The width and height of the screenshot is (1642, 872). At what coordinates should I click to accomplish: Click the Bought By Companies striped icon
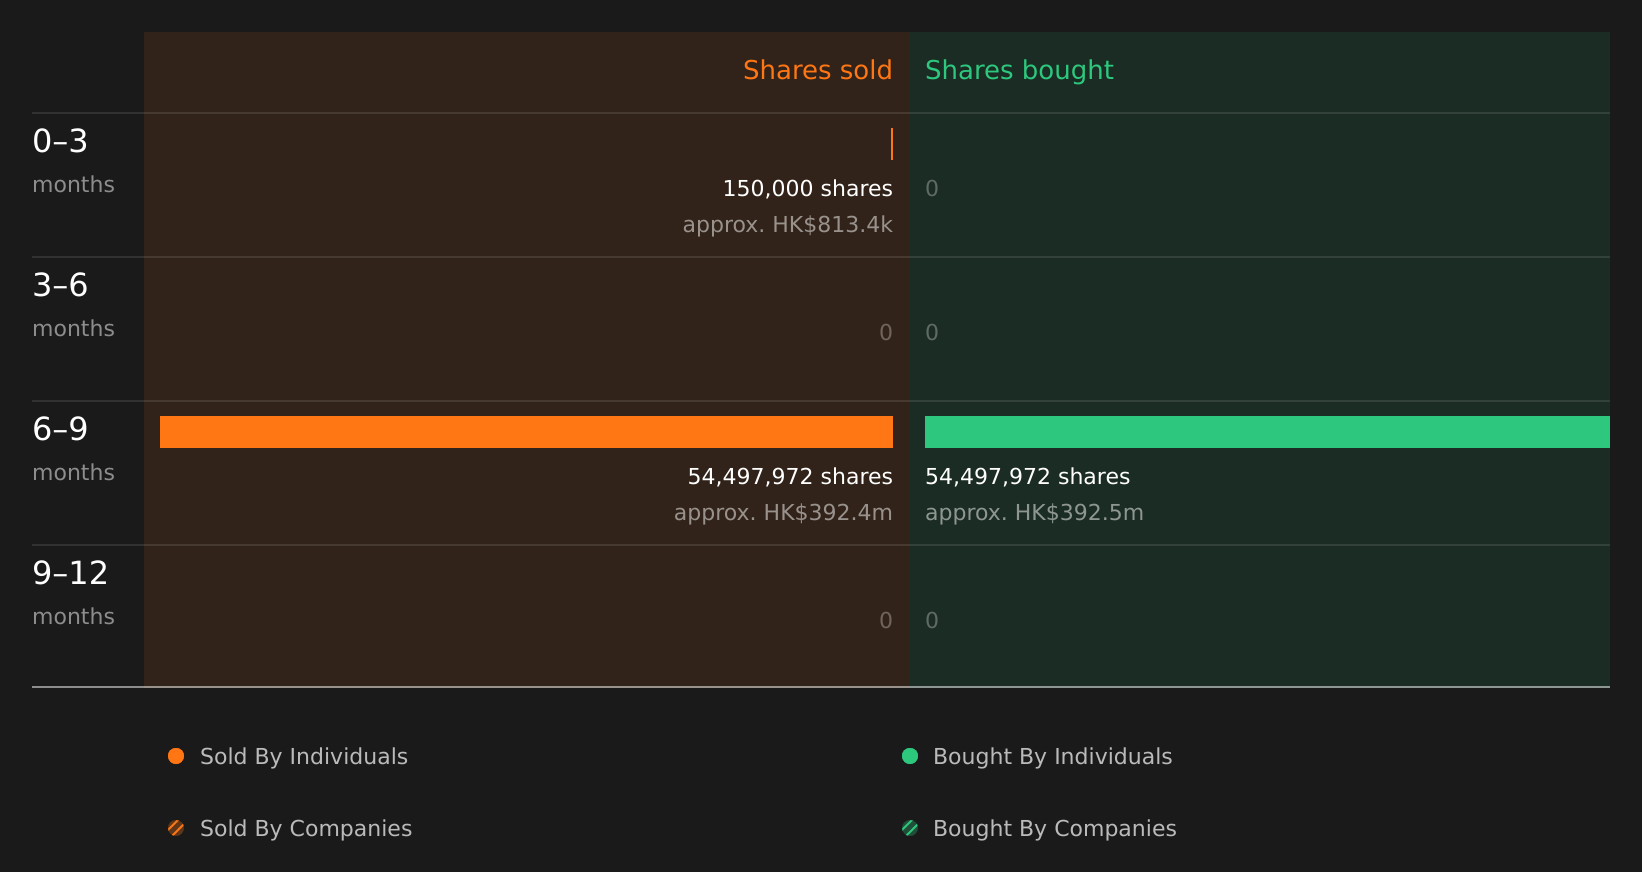(910, 828)
